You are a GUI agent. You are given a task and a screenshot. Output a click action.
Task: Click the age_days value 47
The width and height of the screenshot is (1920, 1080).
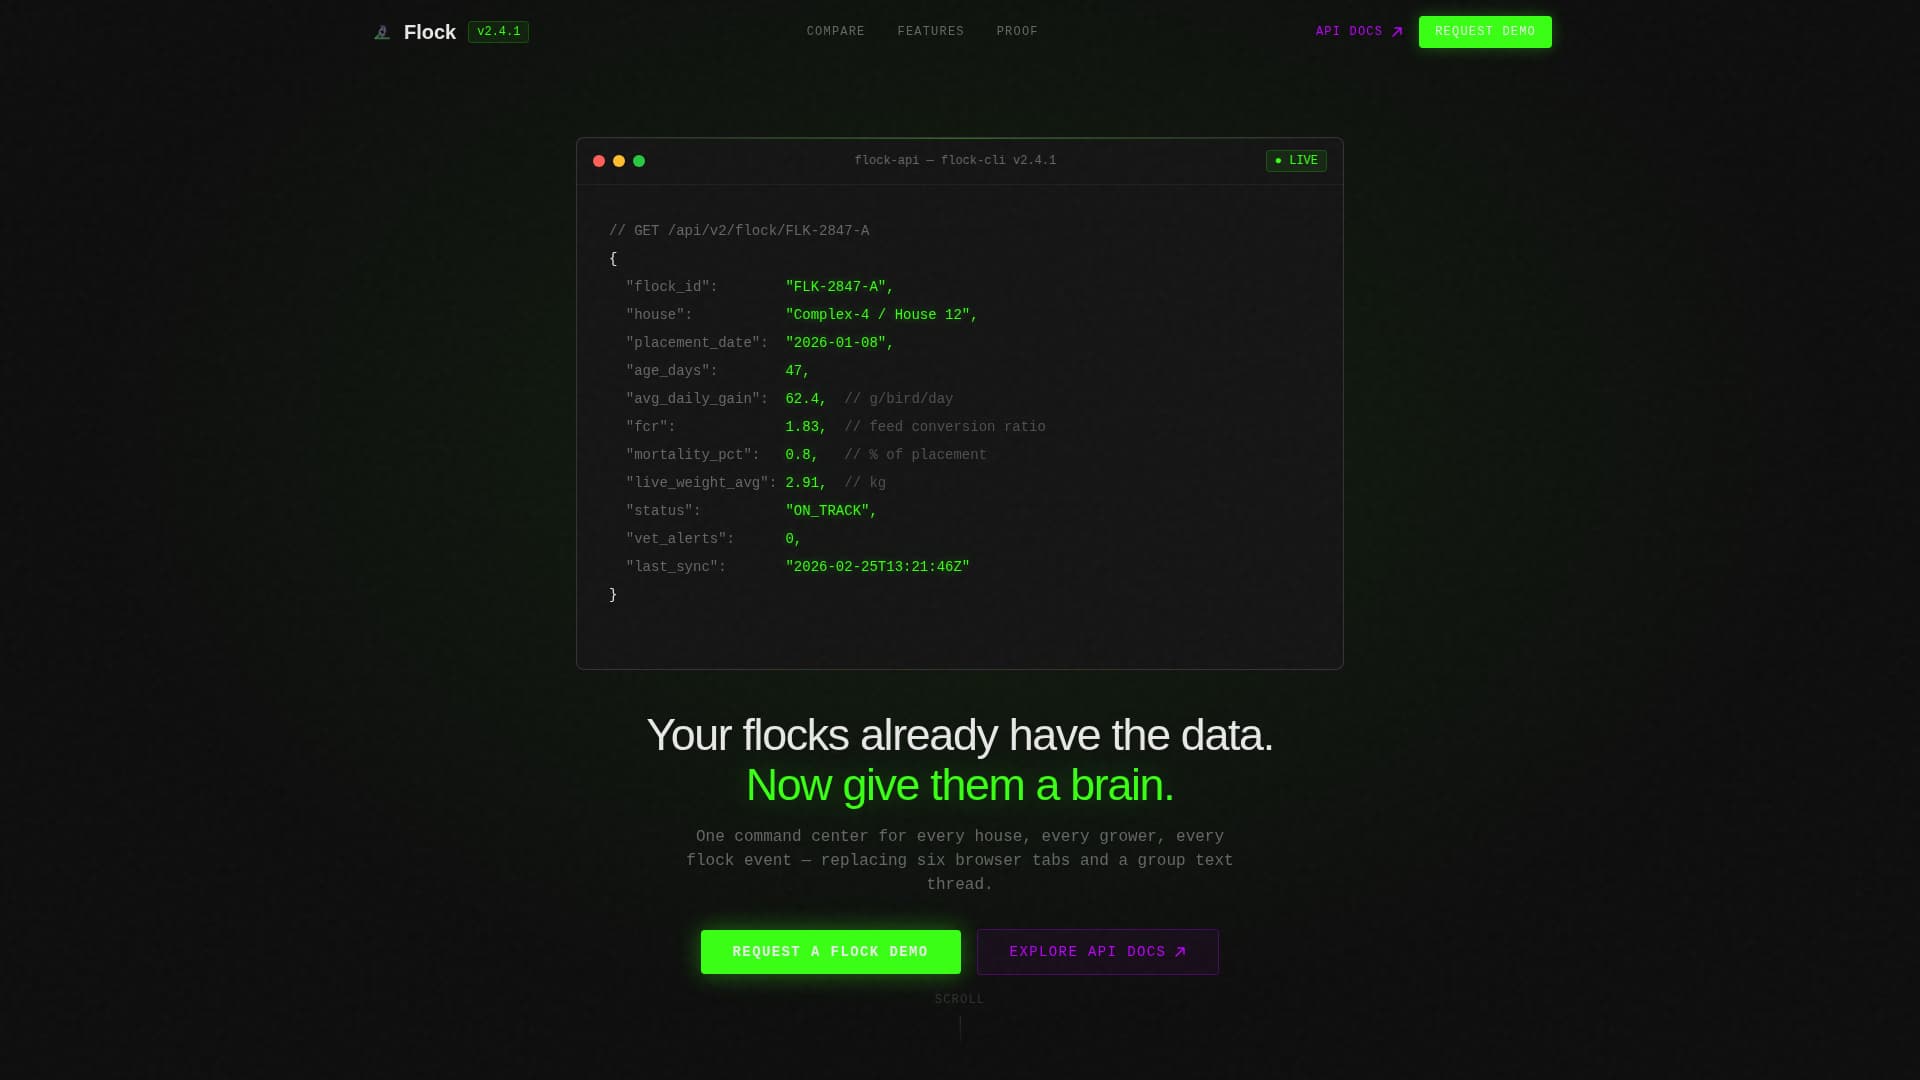pyautogui.click(x=797, y=371)
